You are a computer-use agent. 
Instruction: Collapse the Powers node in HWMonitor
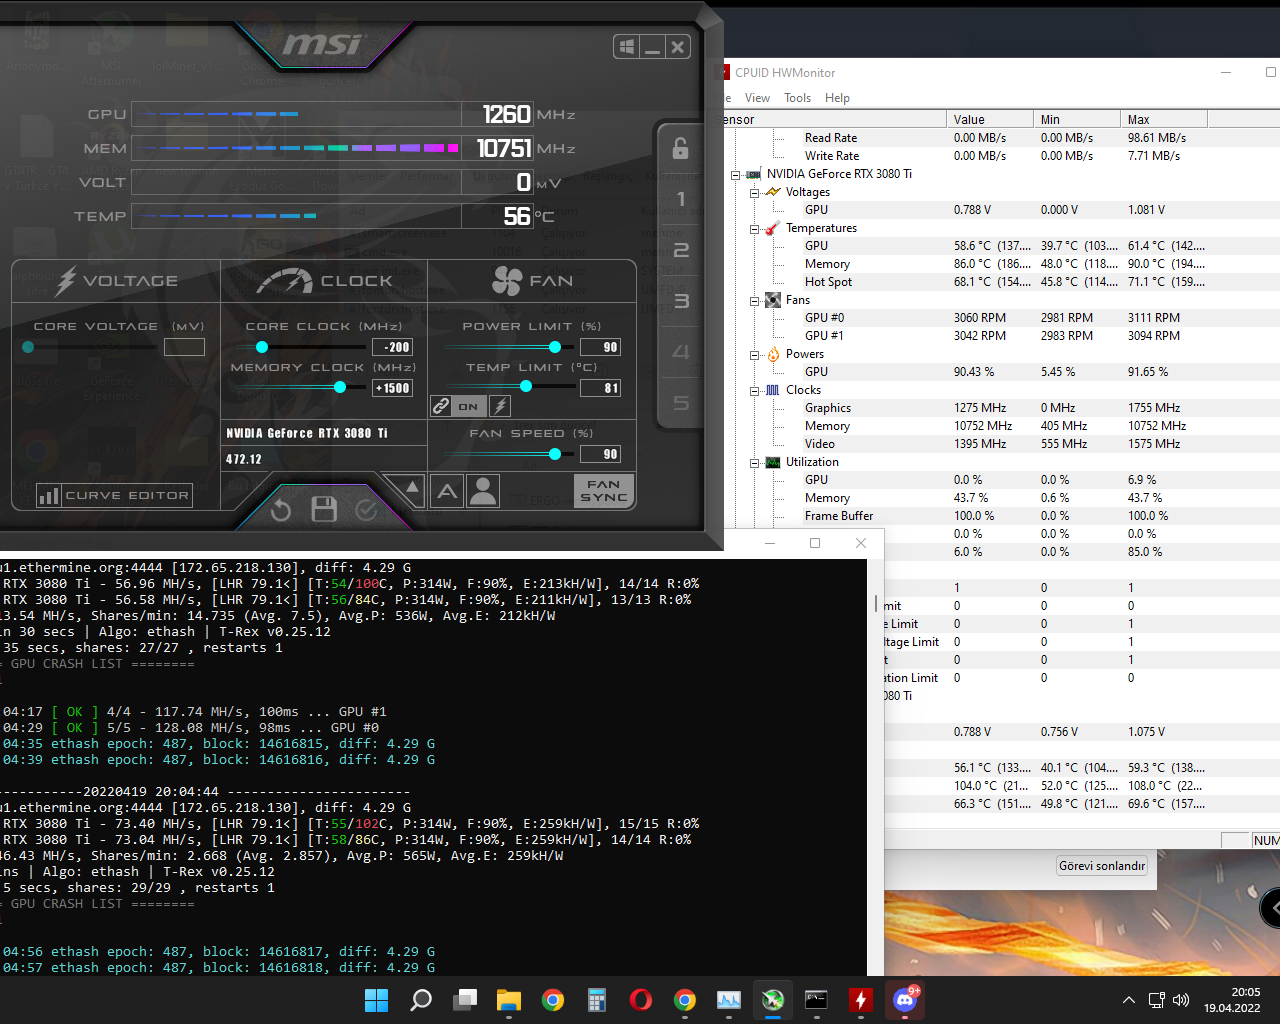pyautogui.click(x=754, y=354)
